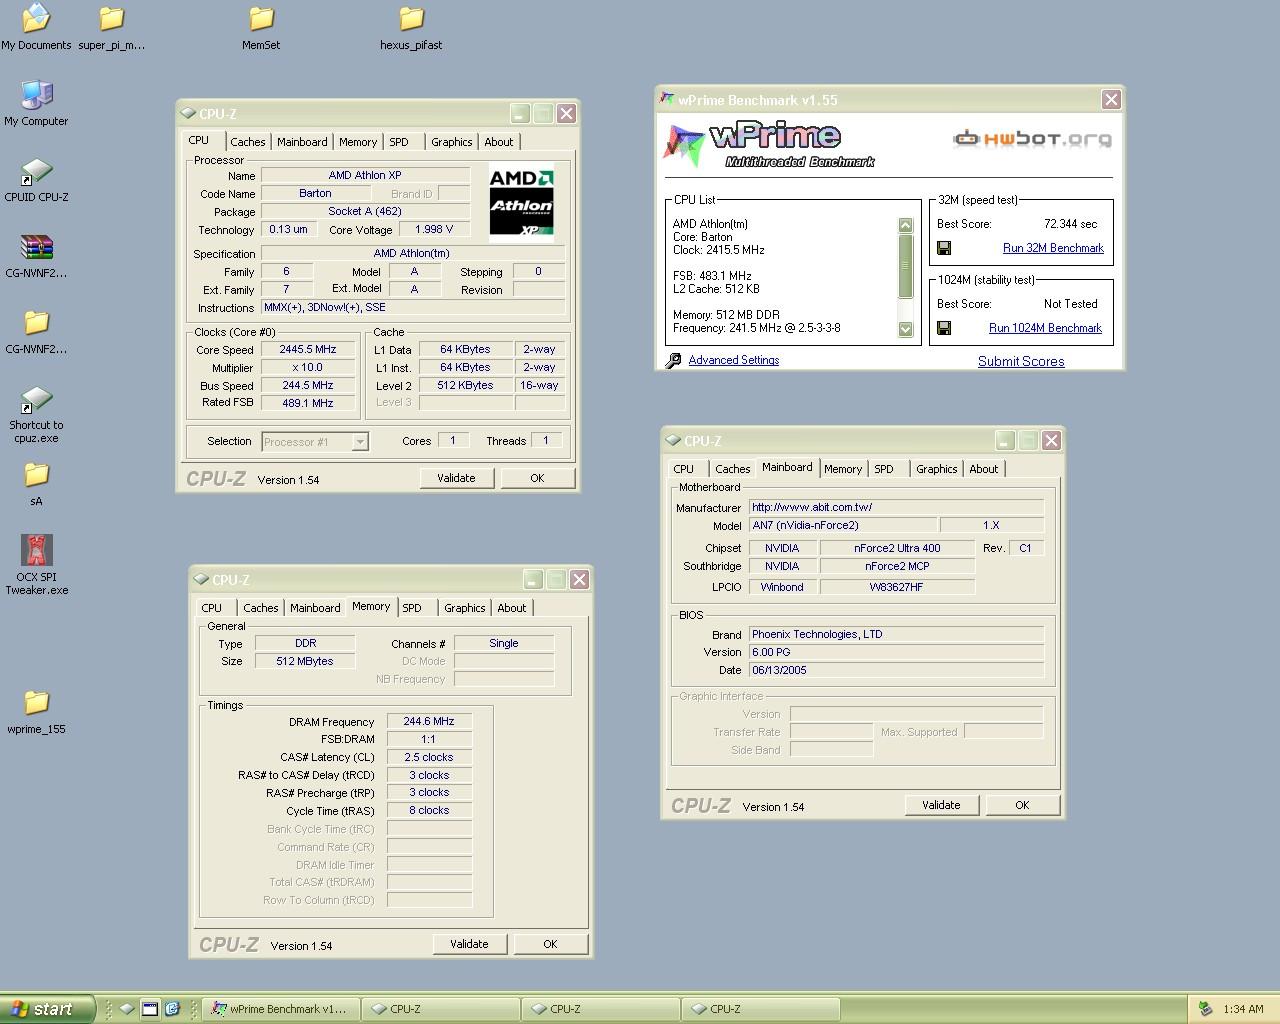Click Validate in CPU-Z Memory window
1280x1024 pixels.
[x=469, y=944]
